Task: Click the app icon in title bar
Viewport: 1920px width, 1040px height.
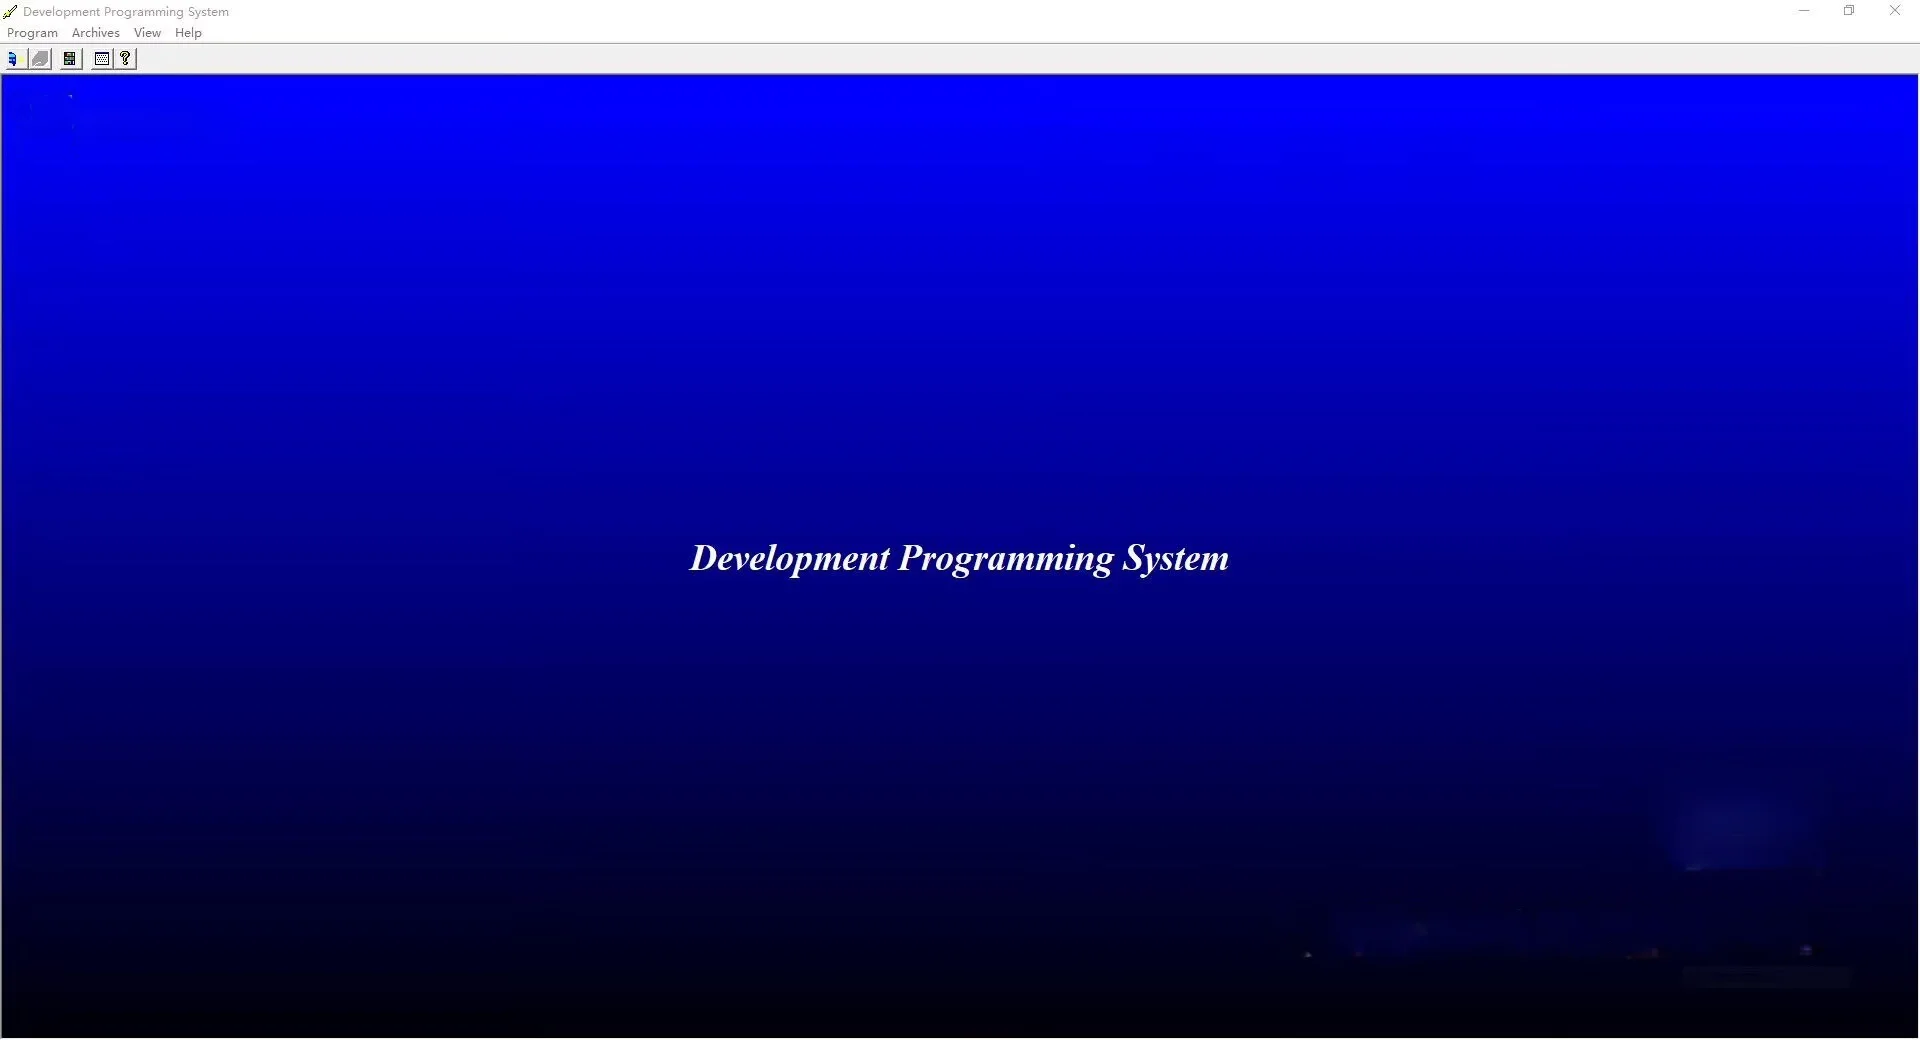Action: (x=10, y=12)
